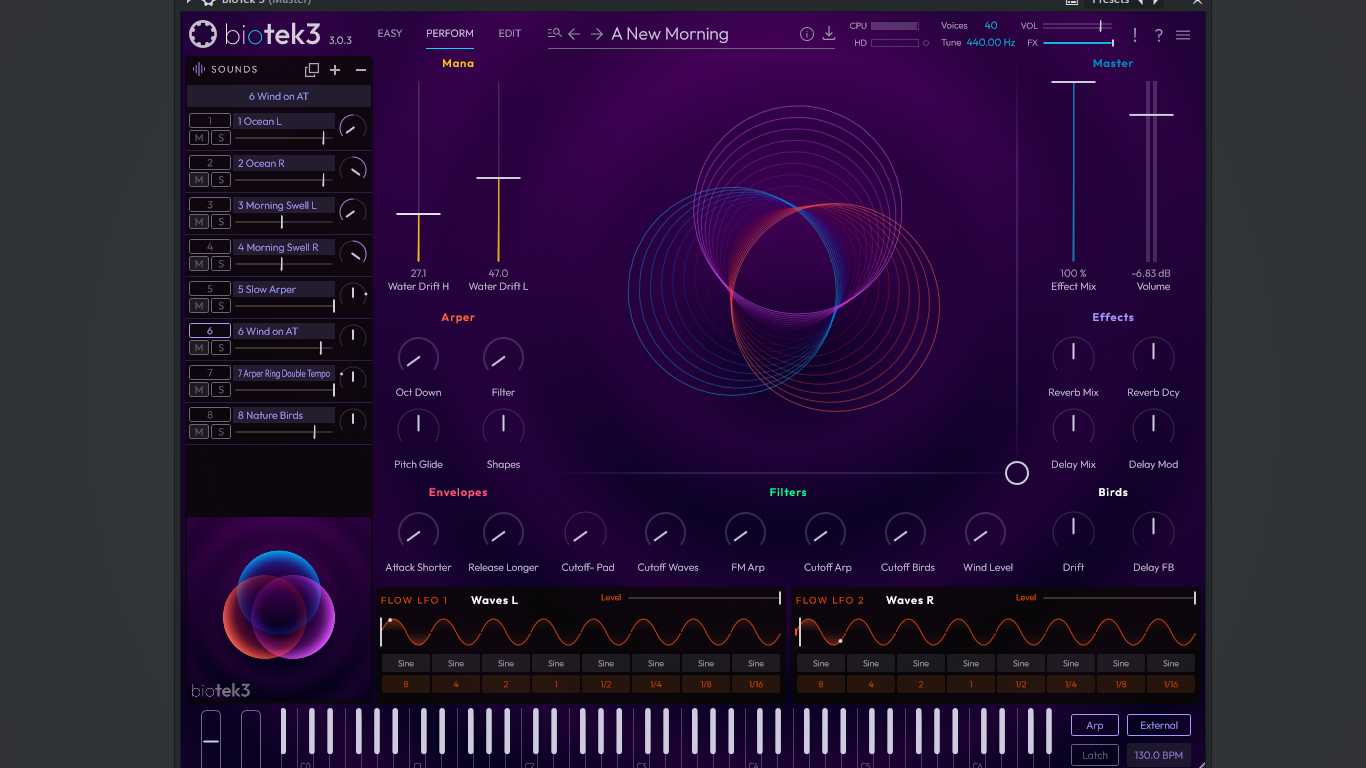Open the preset browser search icon
The width and height of the screenshot is (1366, 768).
(555, 34)
